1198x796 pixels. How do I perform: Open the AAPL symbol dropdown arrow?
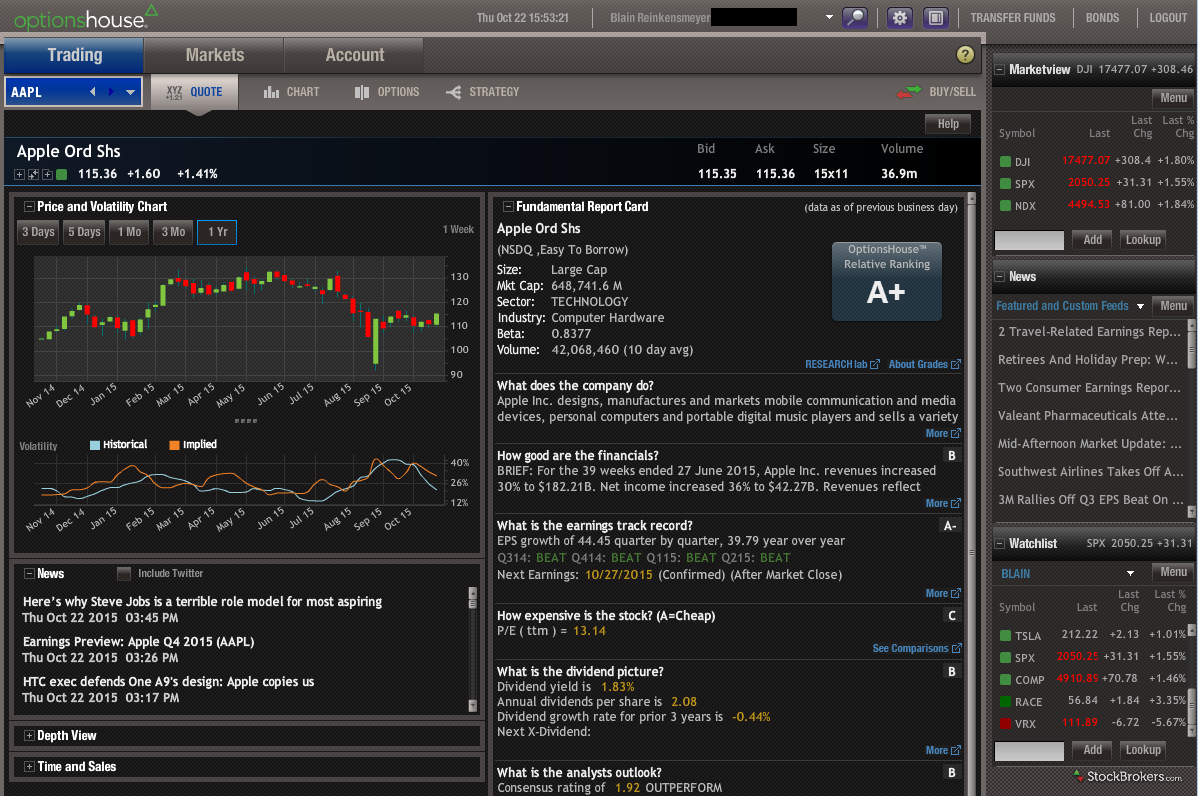pos(131,92)
